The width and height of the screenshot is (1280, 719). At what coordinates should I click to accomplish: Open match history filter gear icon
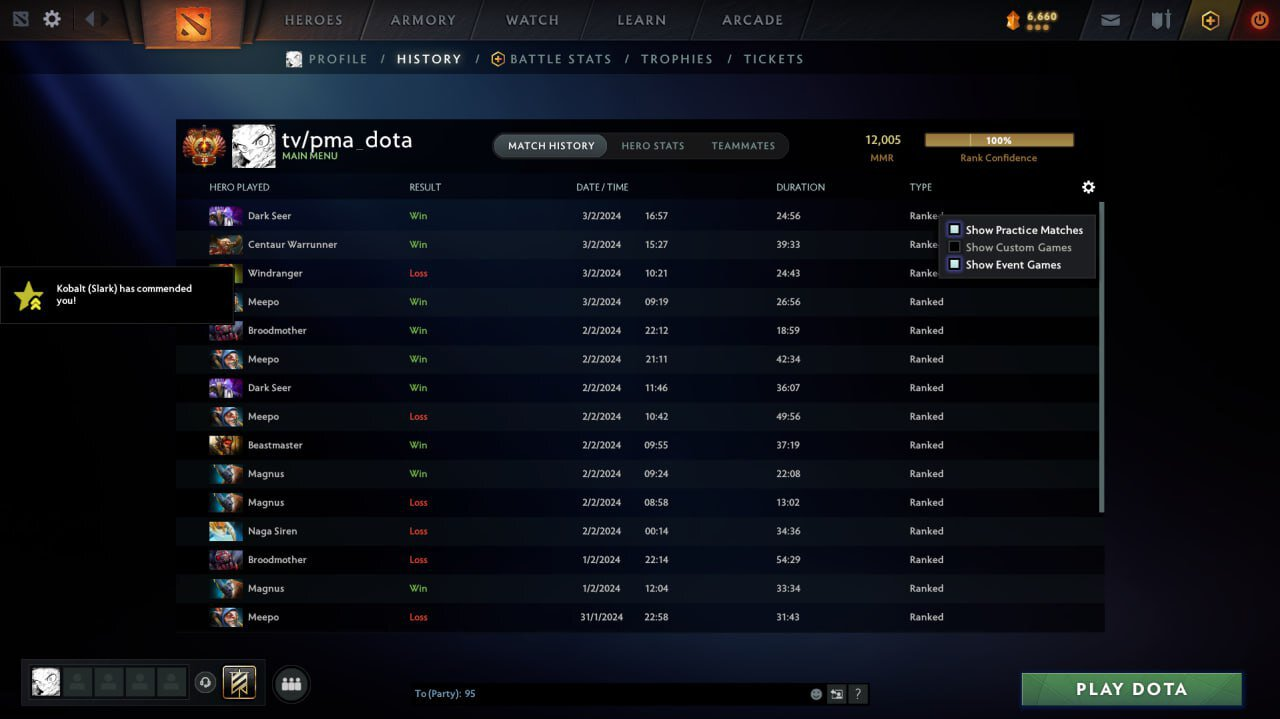coord(1088,187)
